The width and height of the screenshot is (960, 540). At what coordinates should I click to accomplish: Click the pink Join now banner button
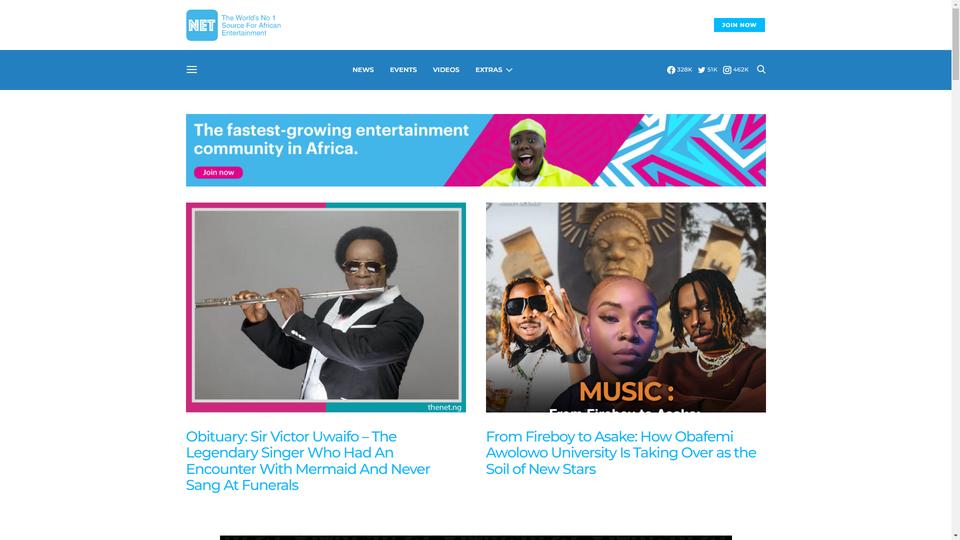[219, 173]
